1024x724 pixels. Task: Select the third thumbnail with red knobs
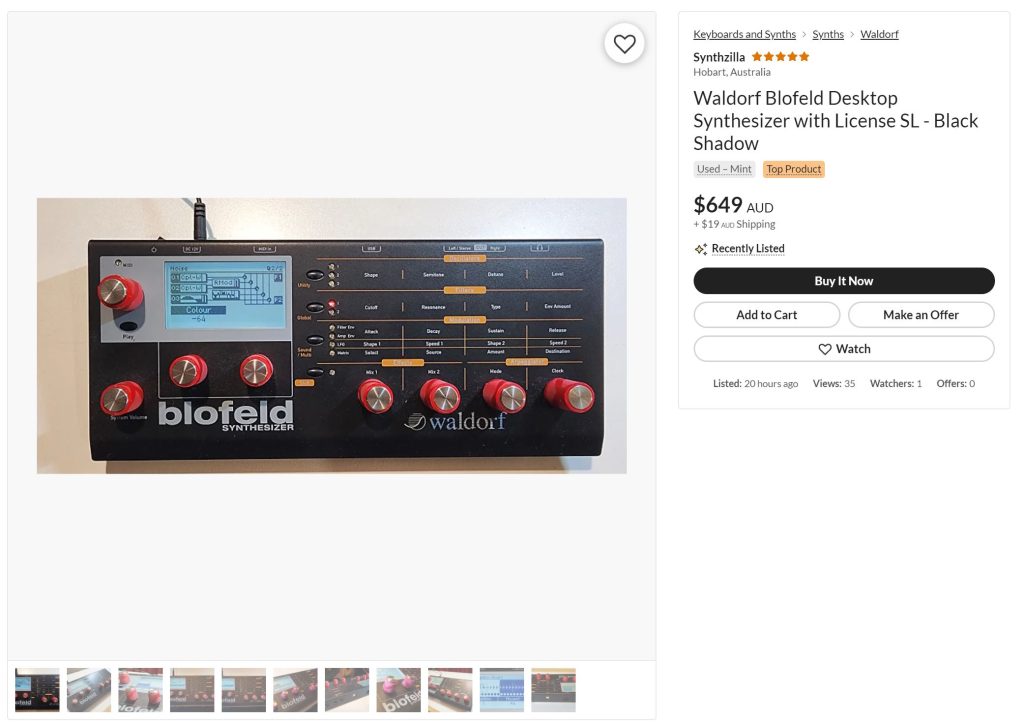140,689
